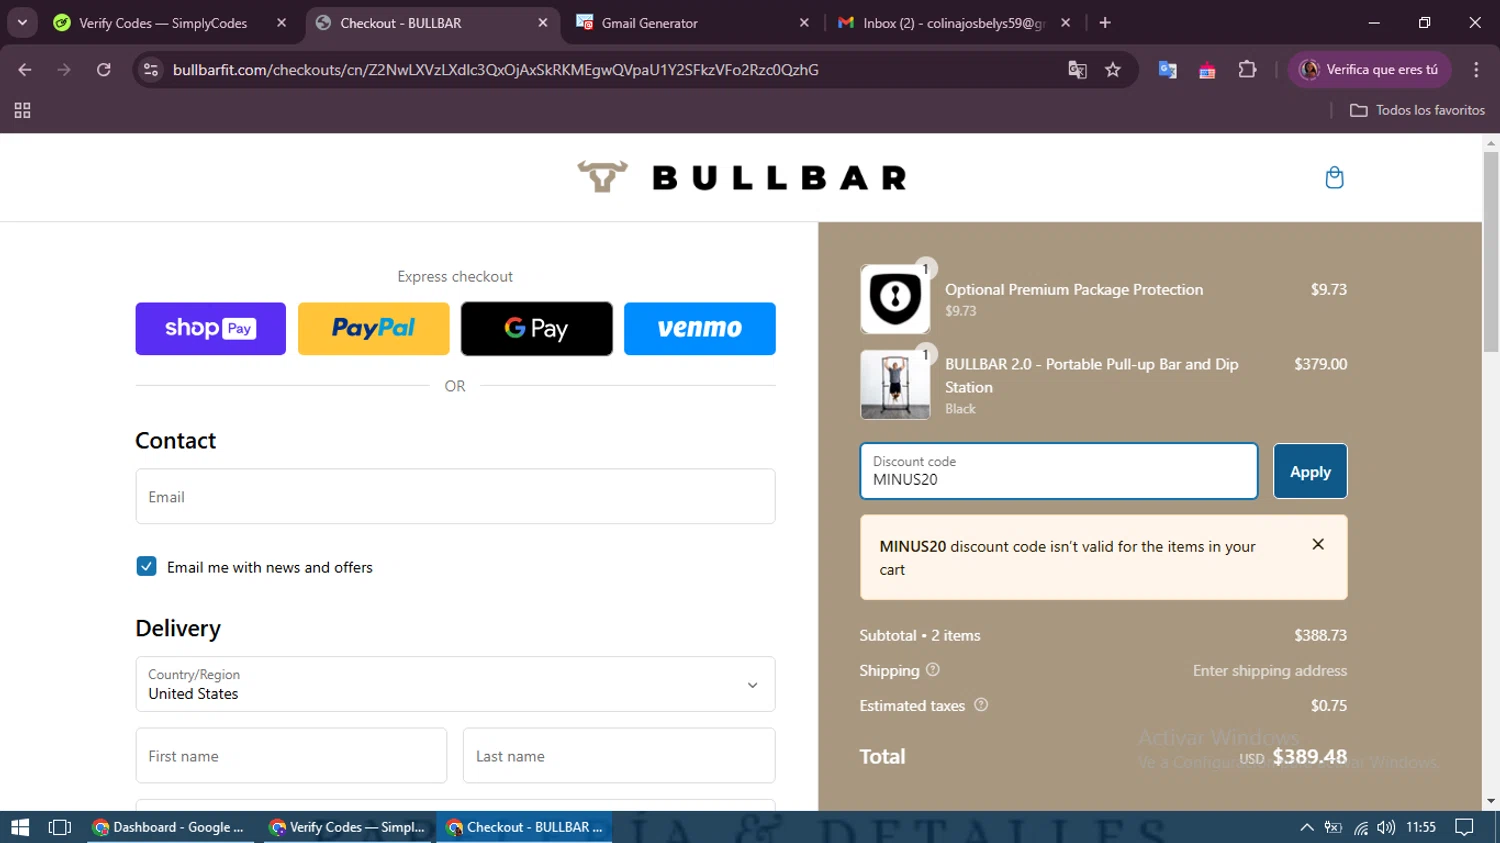Click the 11:55 taskbar clock
This screenshot has height=843, width=1500.
1421,827
